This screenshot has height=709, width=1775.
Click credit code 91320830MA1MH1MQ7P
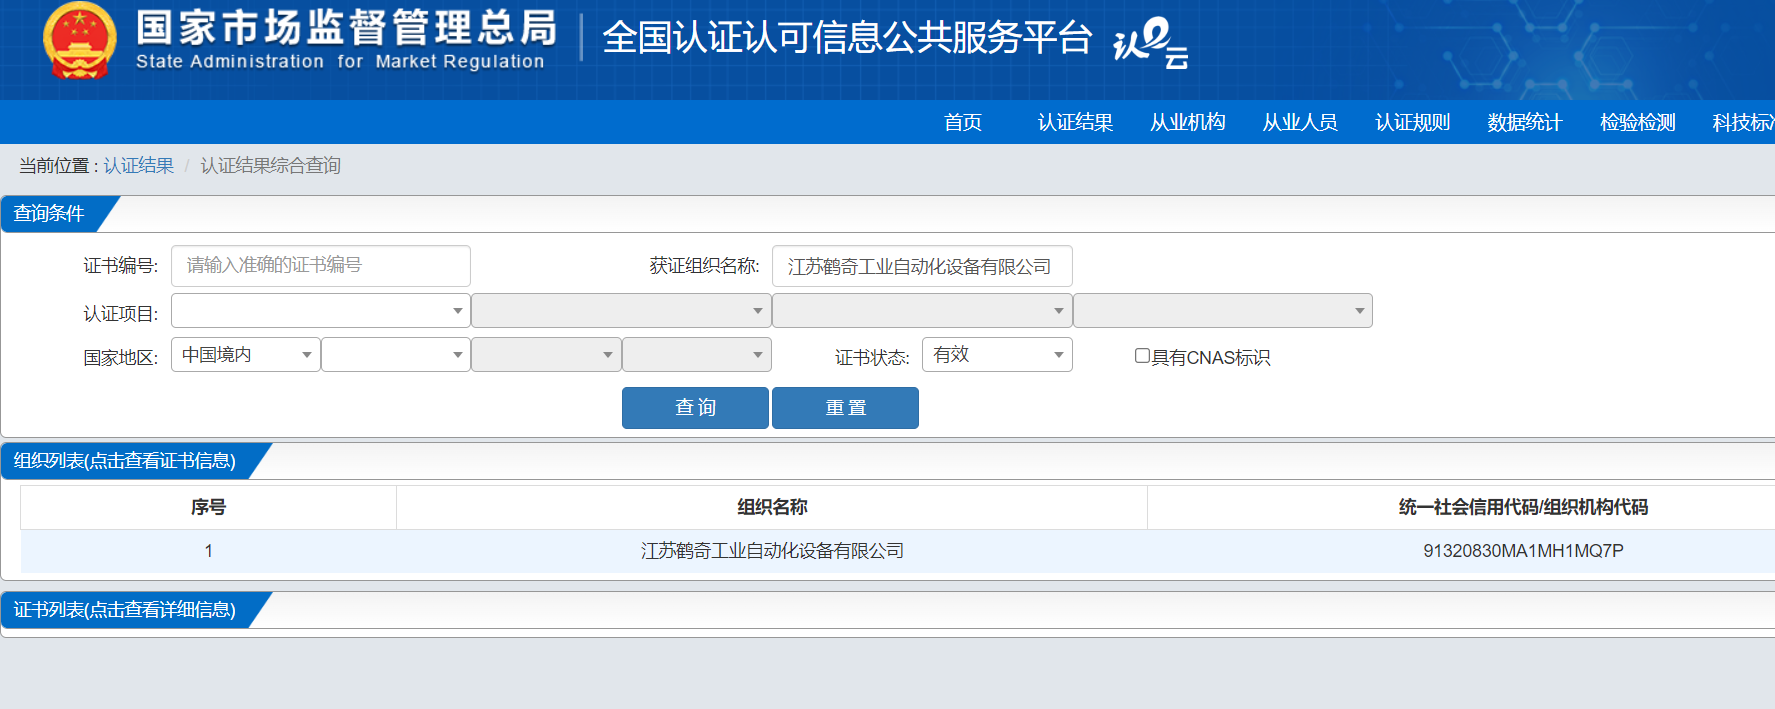(1523, 551)
